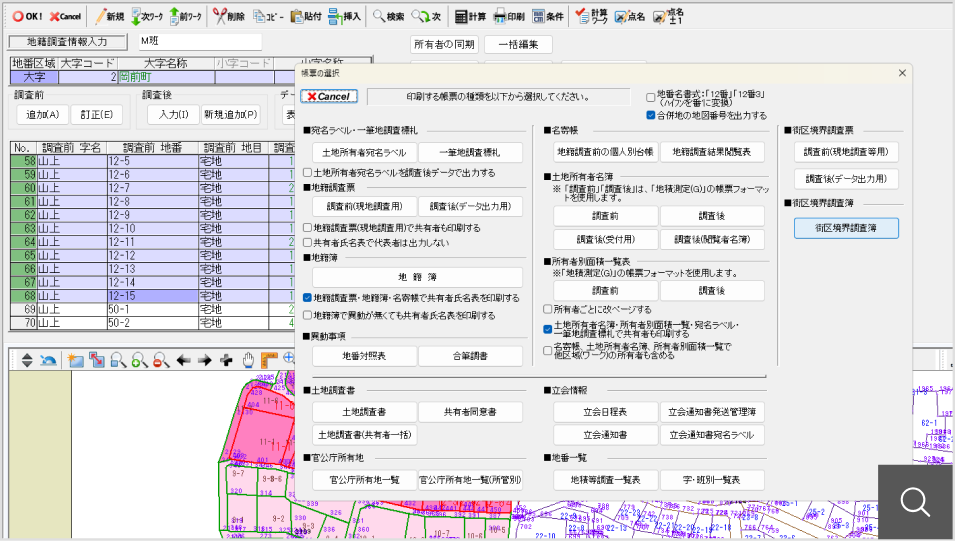The height and width of the screenshot is (541, 956).
Task: Click the red minus zoom-out magnifier
Action: click(159, 359)
